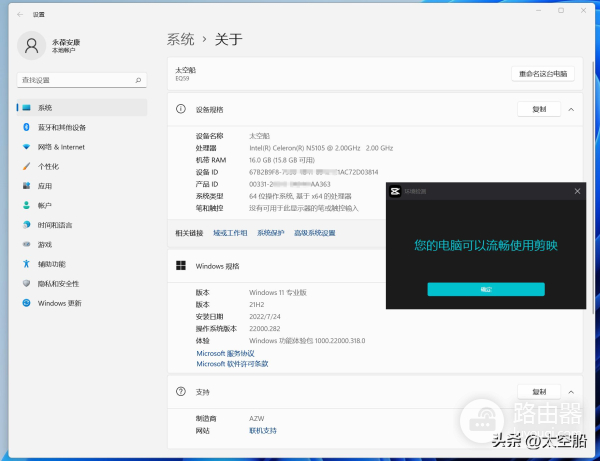Click 确定 in the 剪映 dialog

tap(486, 289)
